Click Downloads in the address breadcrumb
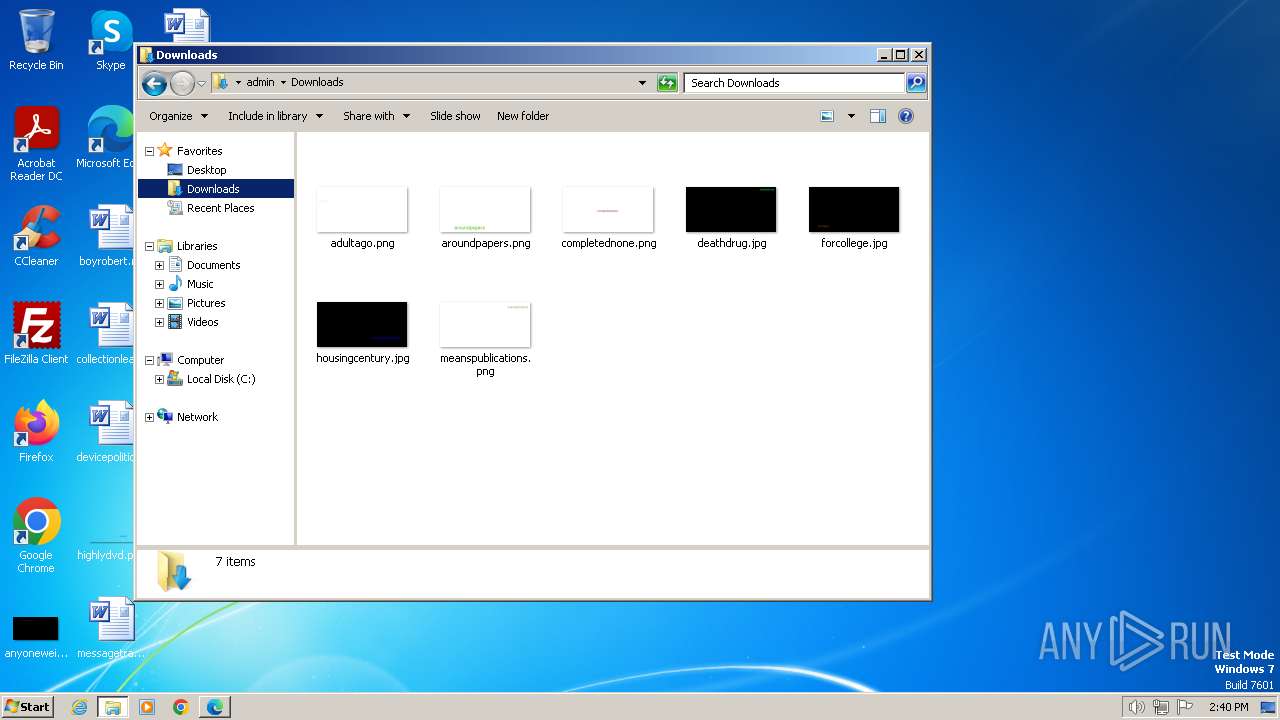1280x720 pixels. coord(317,83)
